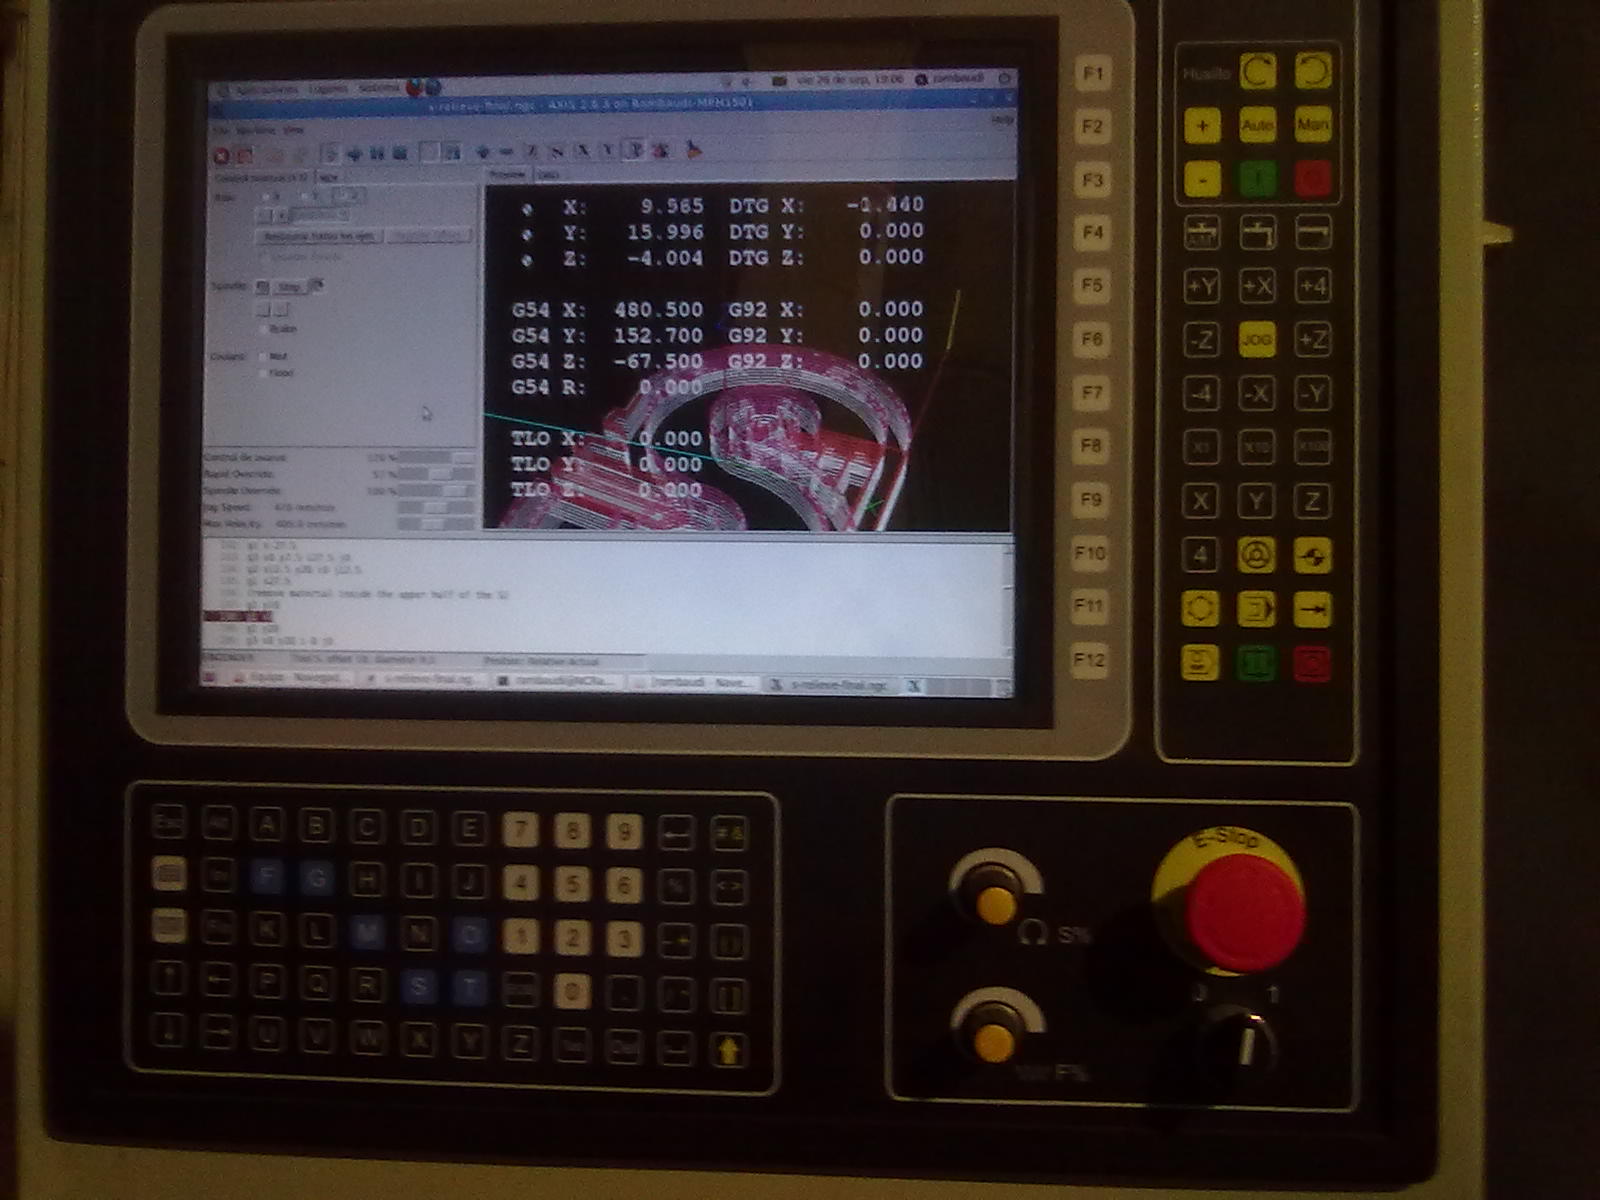Select the 'remove material inside' comment line
1600x1200 pixels.
(378, 595)
